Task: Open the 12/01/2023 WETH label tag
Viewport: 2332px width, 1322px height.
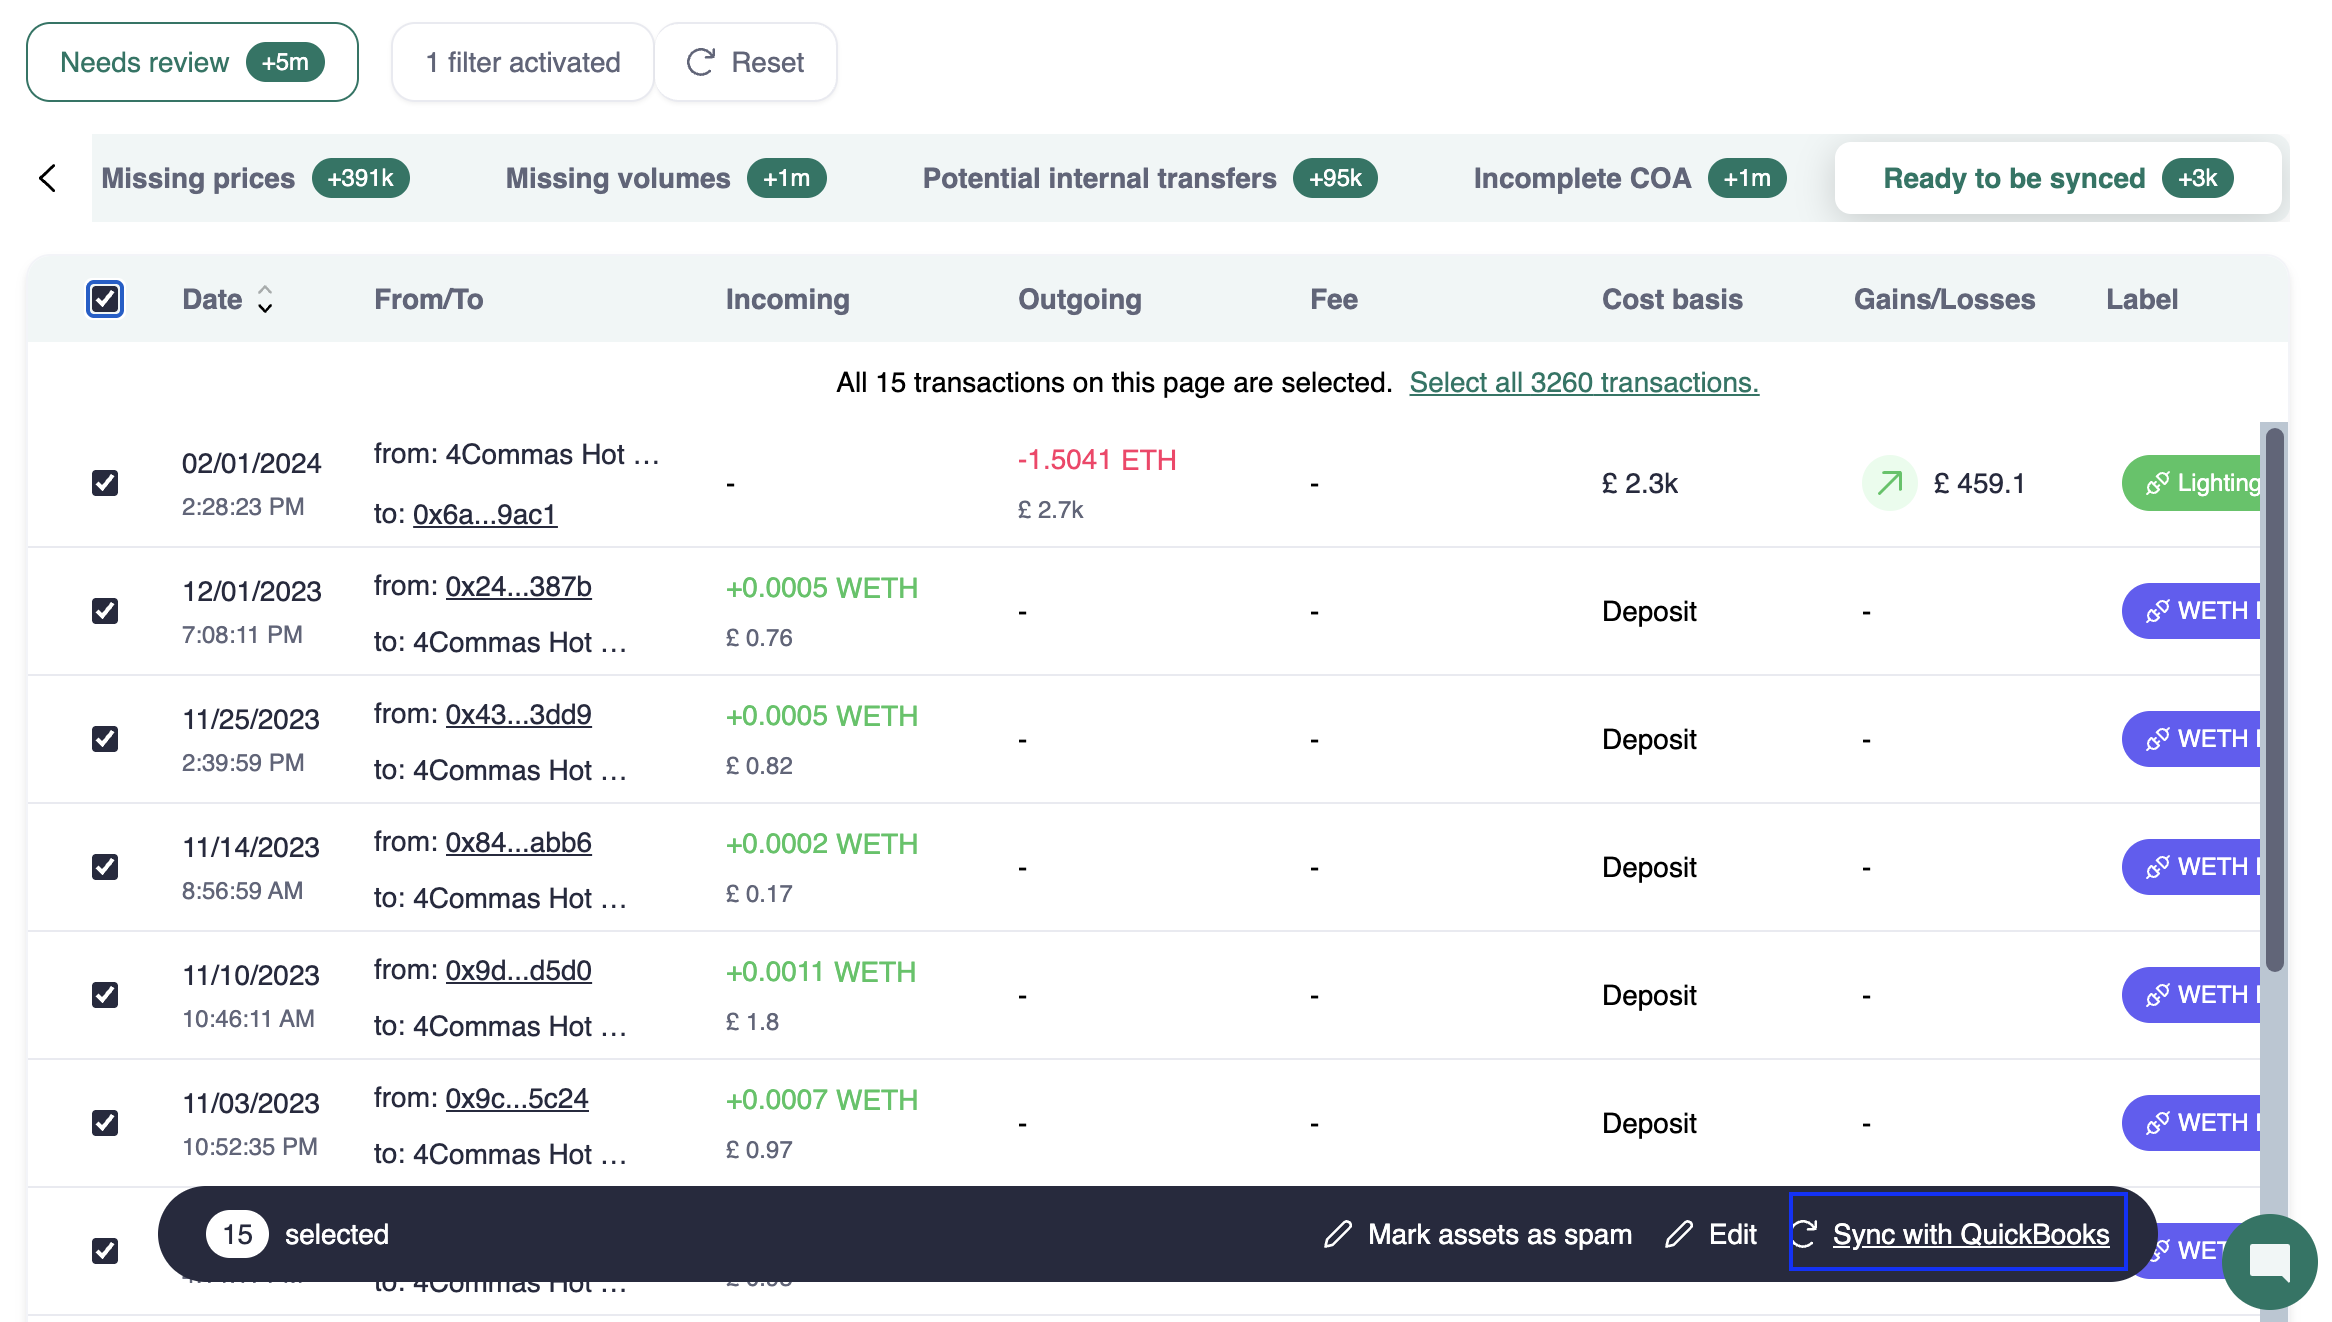Action: pos(2194,611)
